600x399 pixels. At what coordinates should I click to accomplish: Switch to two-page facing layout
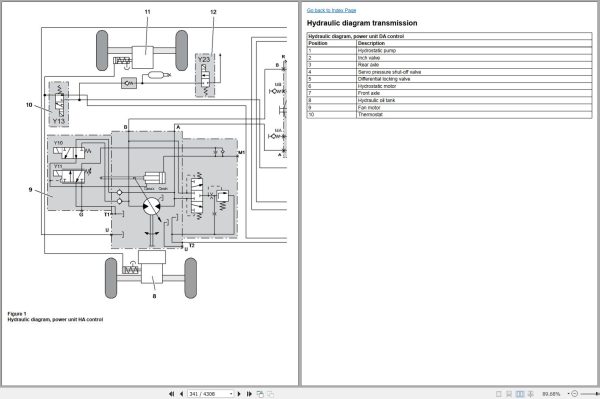(520, 394)
